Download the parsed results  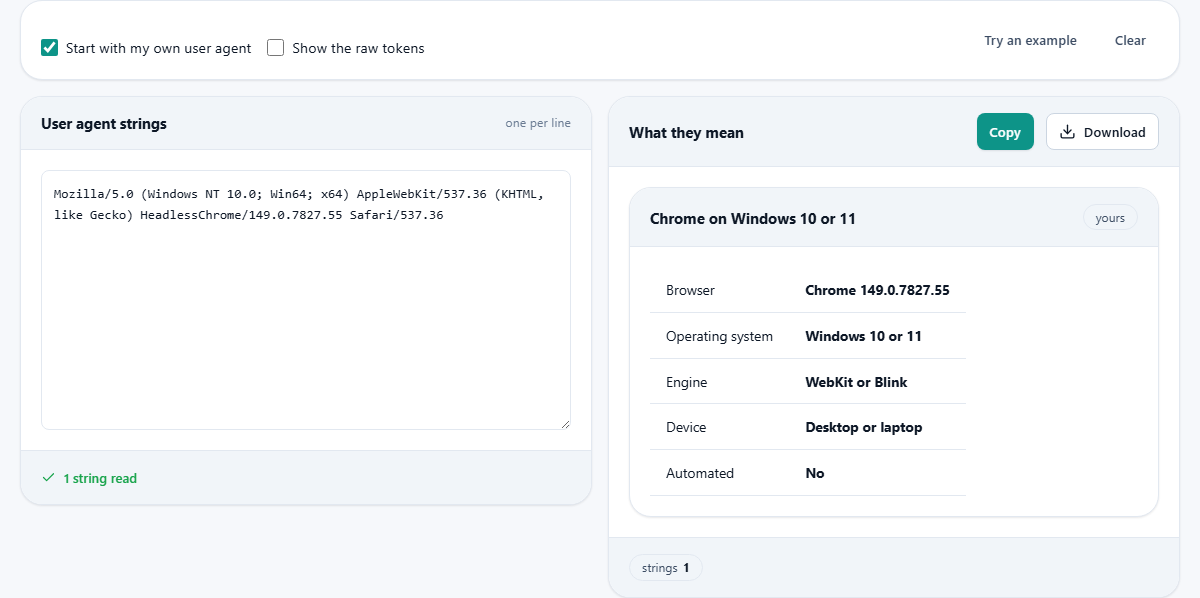[1102, 132]
